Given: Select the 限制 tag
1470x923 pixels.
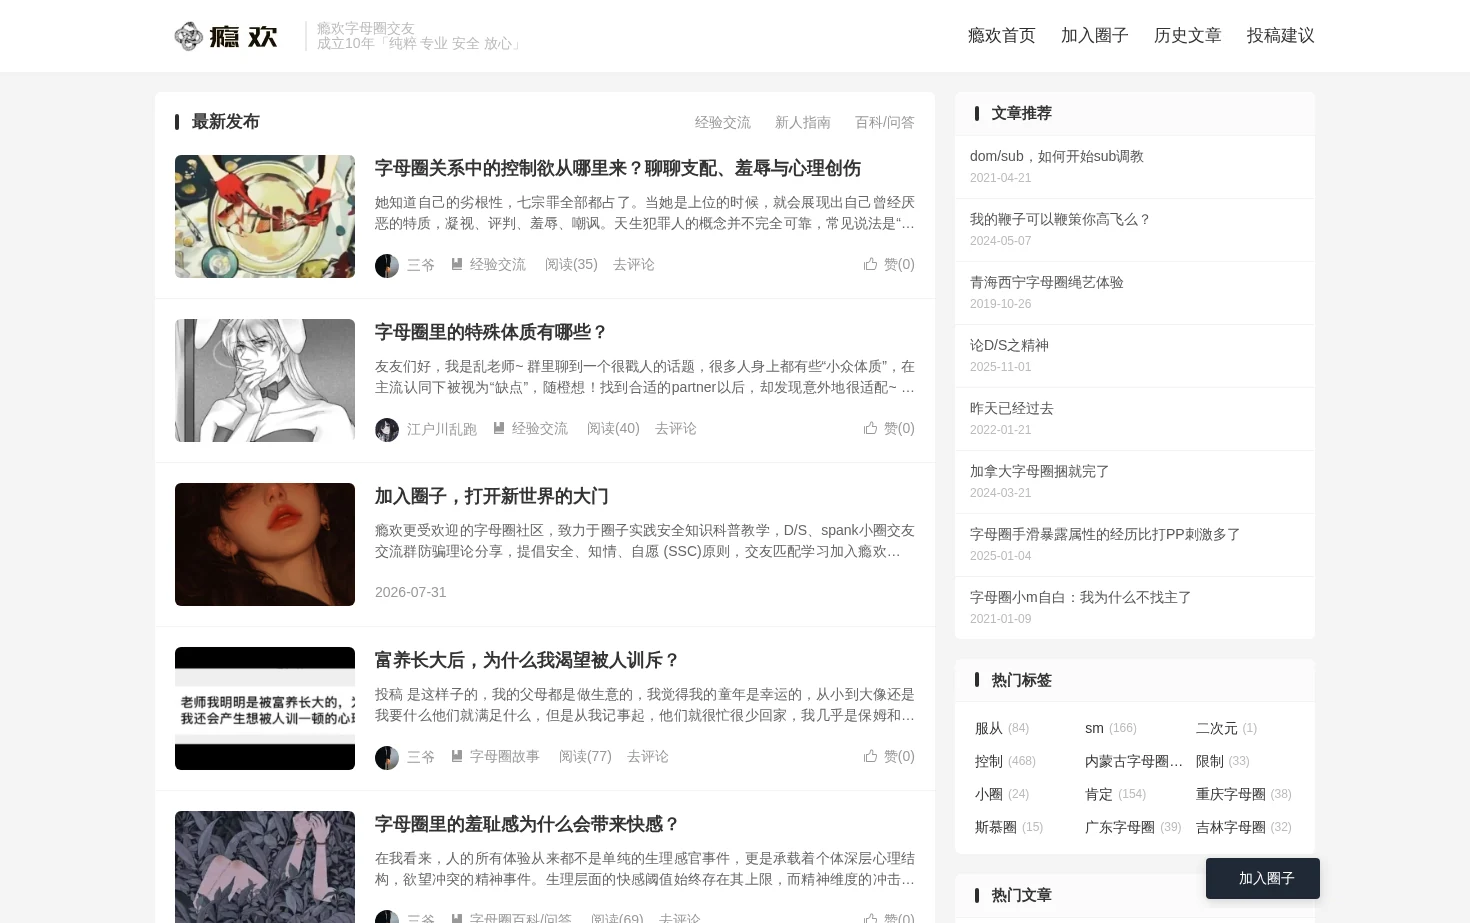Looking at the screenshot, I should [1209, 761].
